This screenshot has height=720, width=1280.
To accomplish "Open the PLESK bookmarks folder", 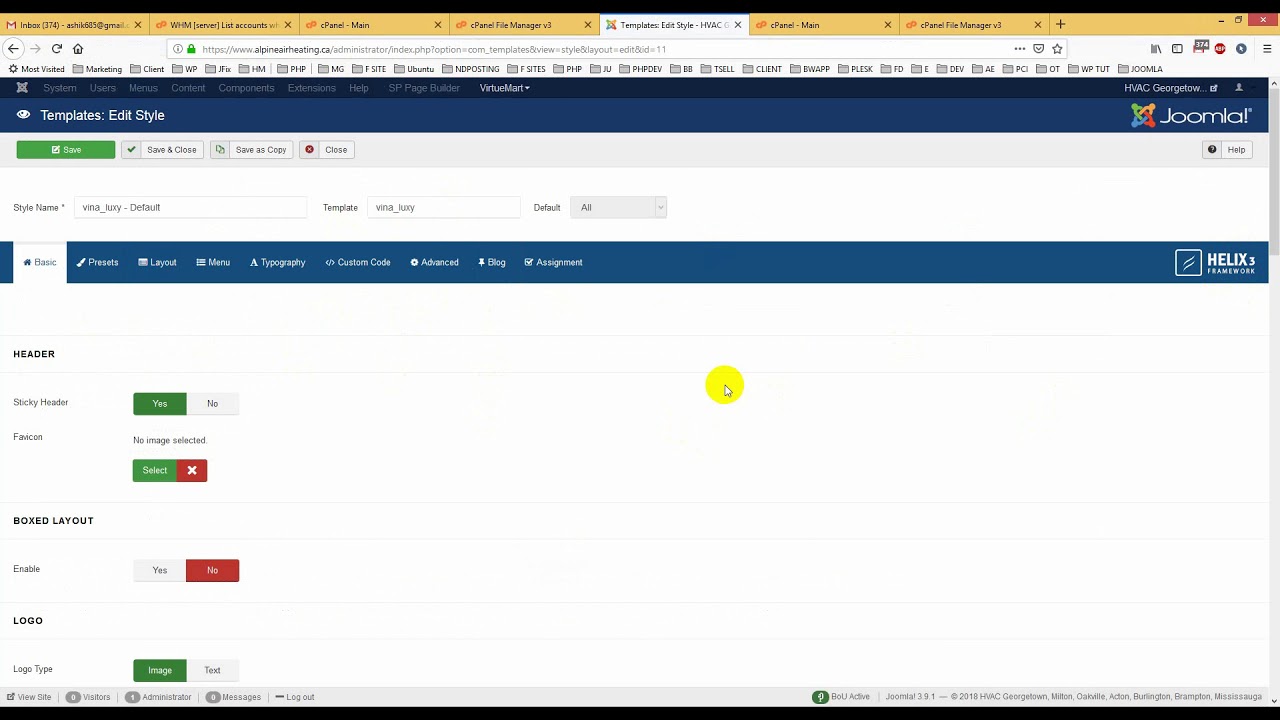I will [x=855, y=69].
